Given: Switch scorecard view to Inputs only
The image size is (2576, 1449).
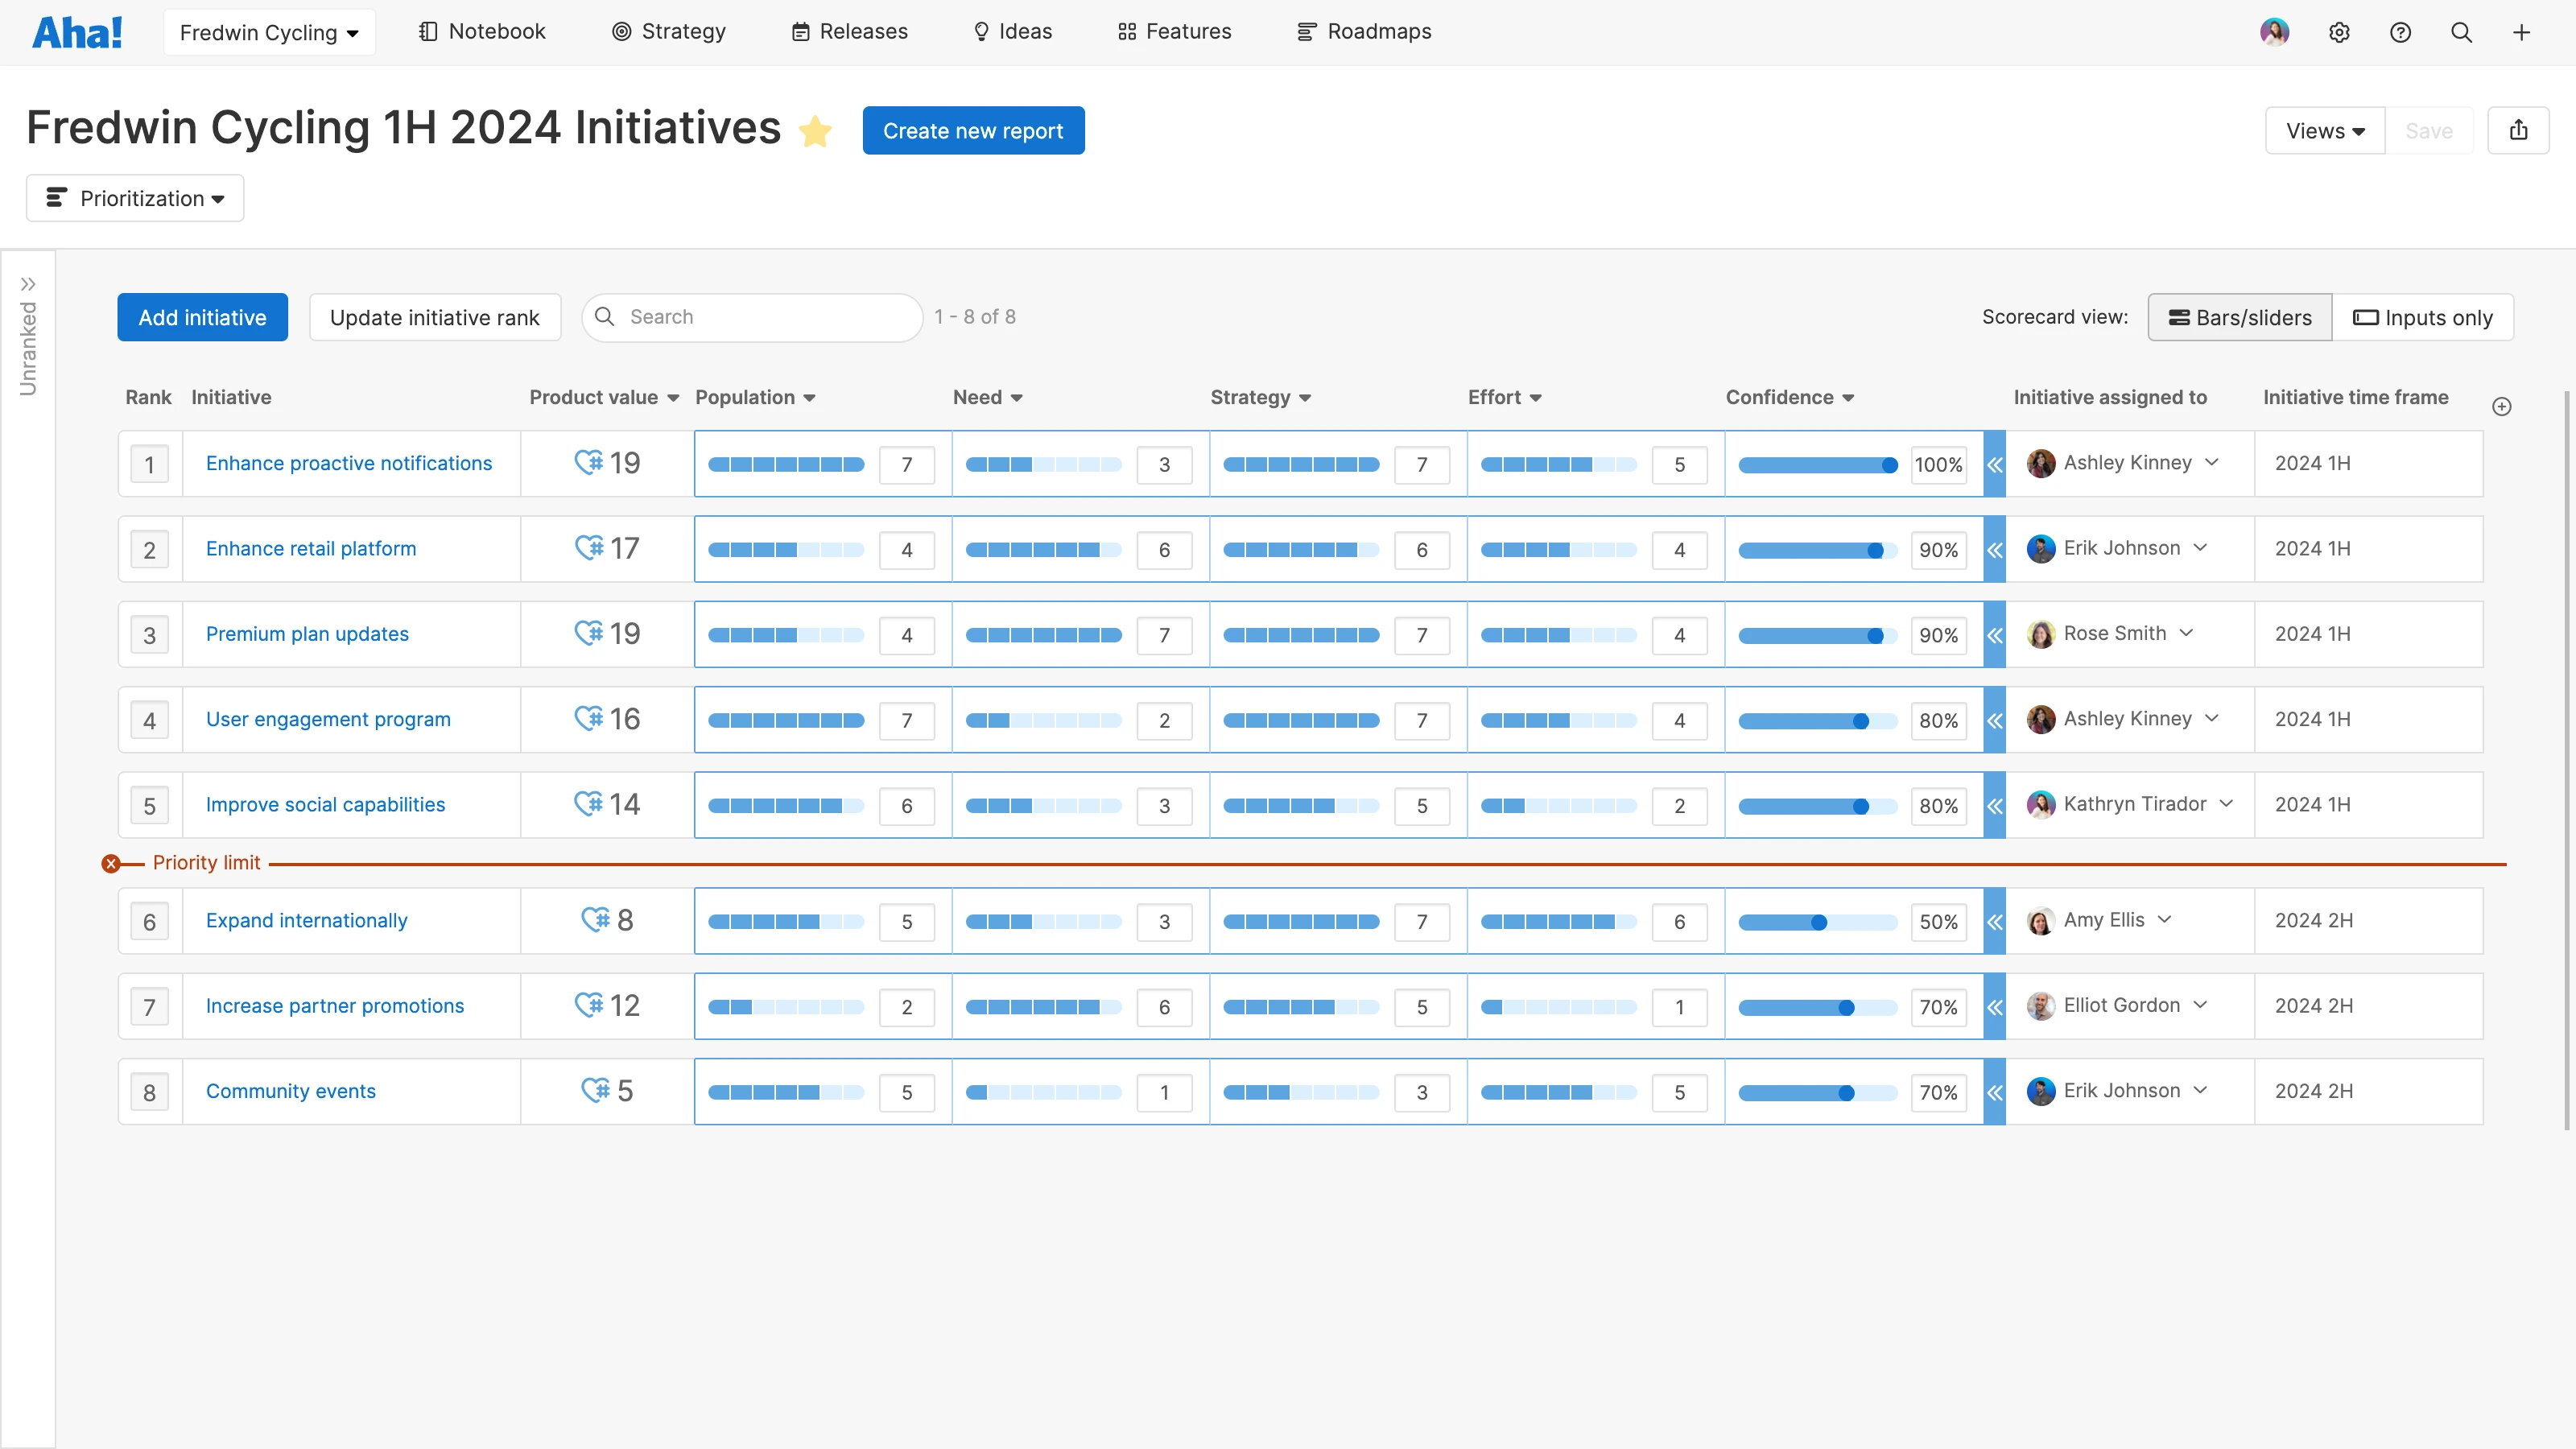Looking at the screenshot, I should pyautogui.click(x=2422, y=317).
